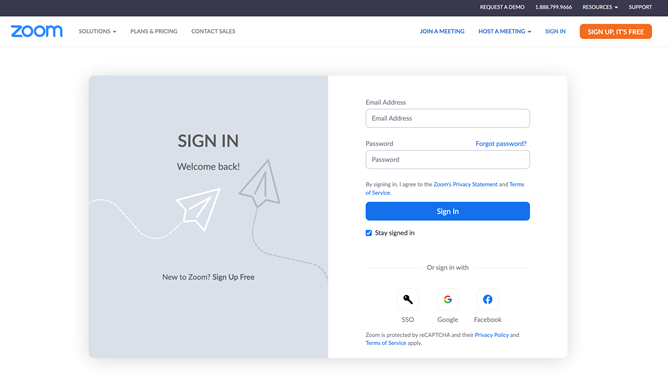Focus the Email Address input field

(x=447, y=118)
